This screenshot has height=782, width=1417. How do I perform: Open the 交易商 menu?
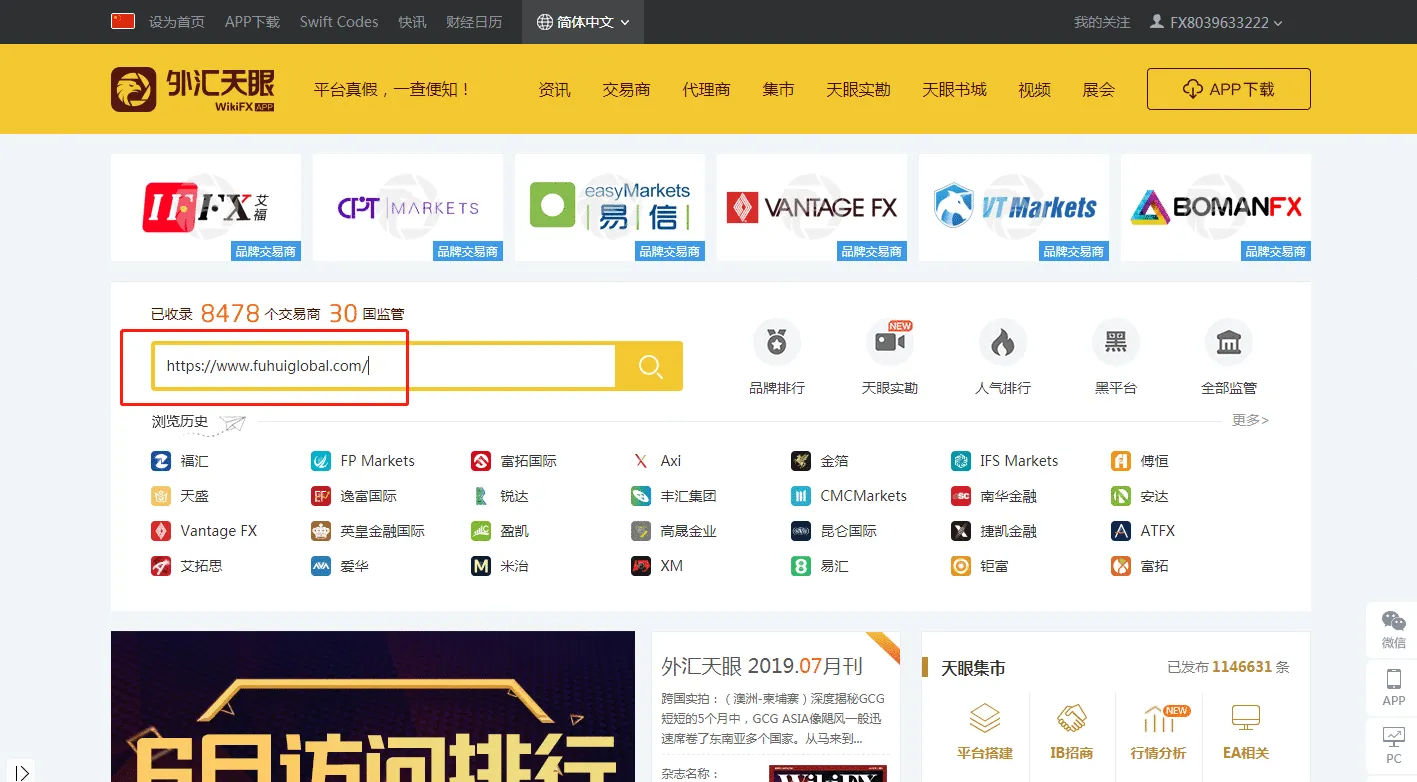[626, 90]
